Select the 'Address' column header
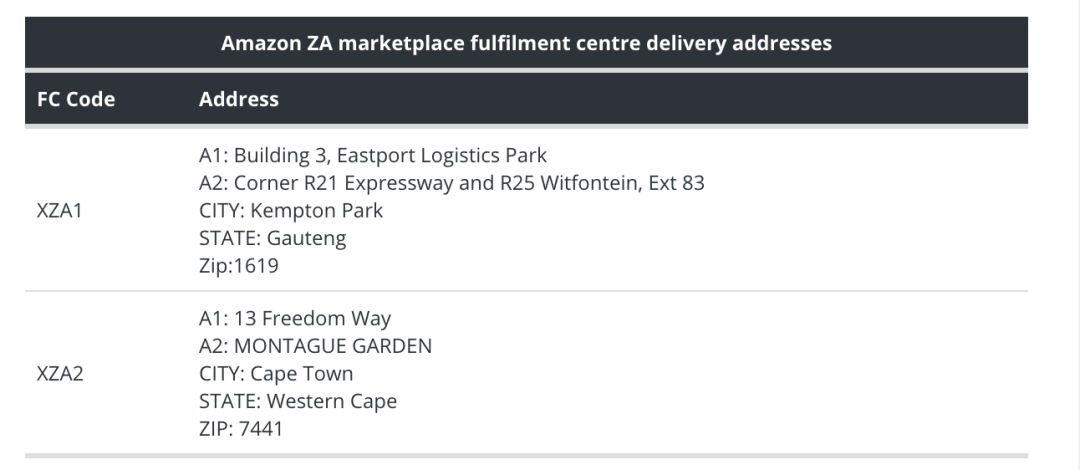 [239, 99]
